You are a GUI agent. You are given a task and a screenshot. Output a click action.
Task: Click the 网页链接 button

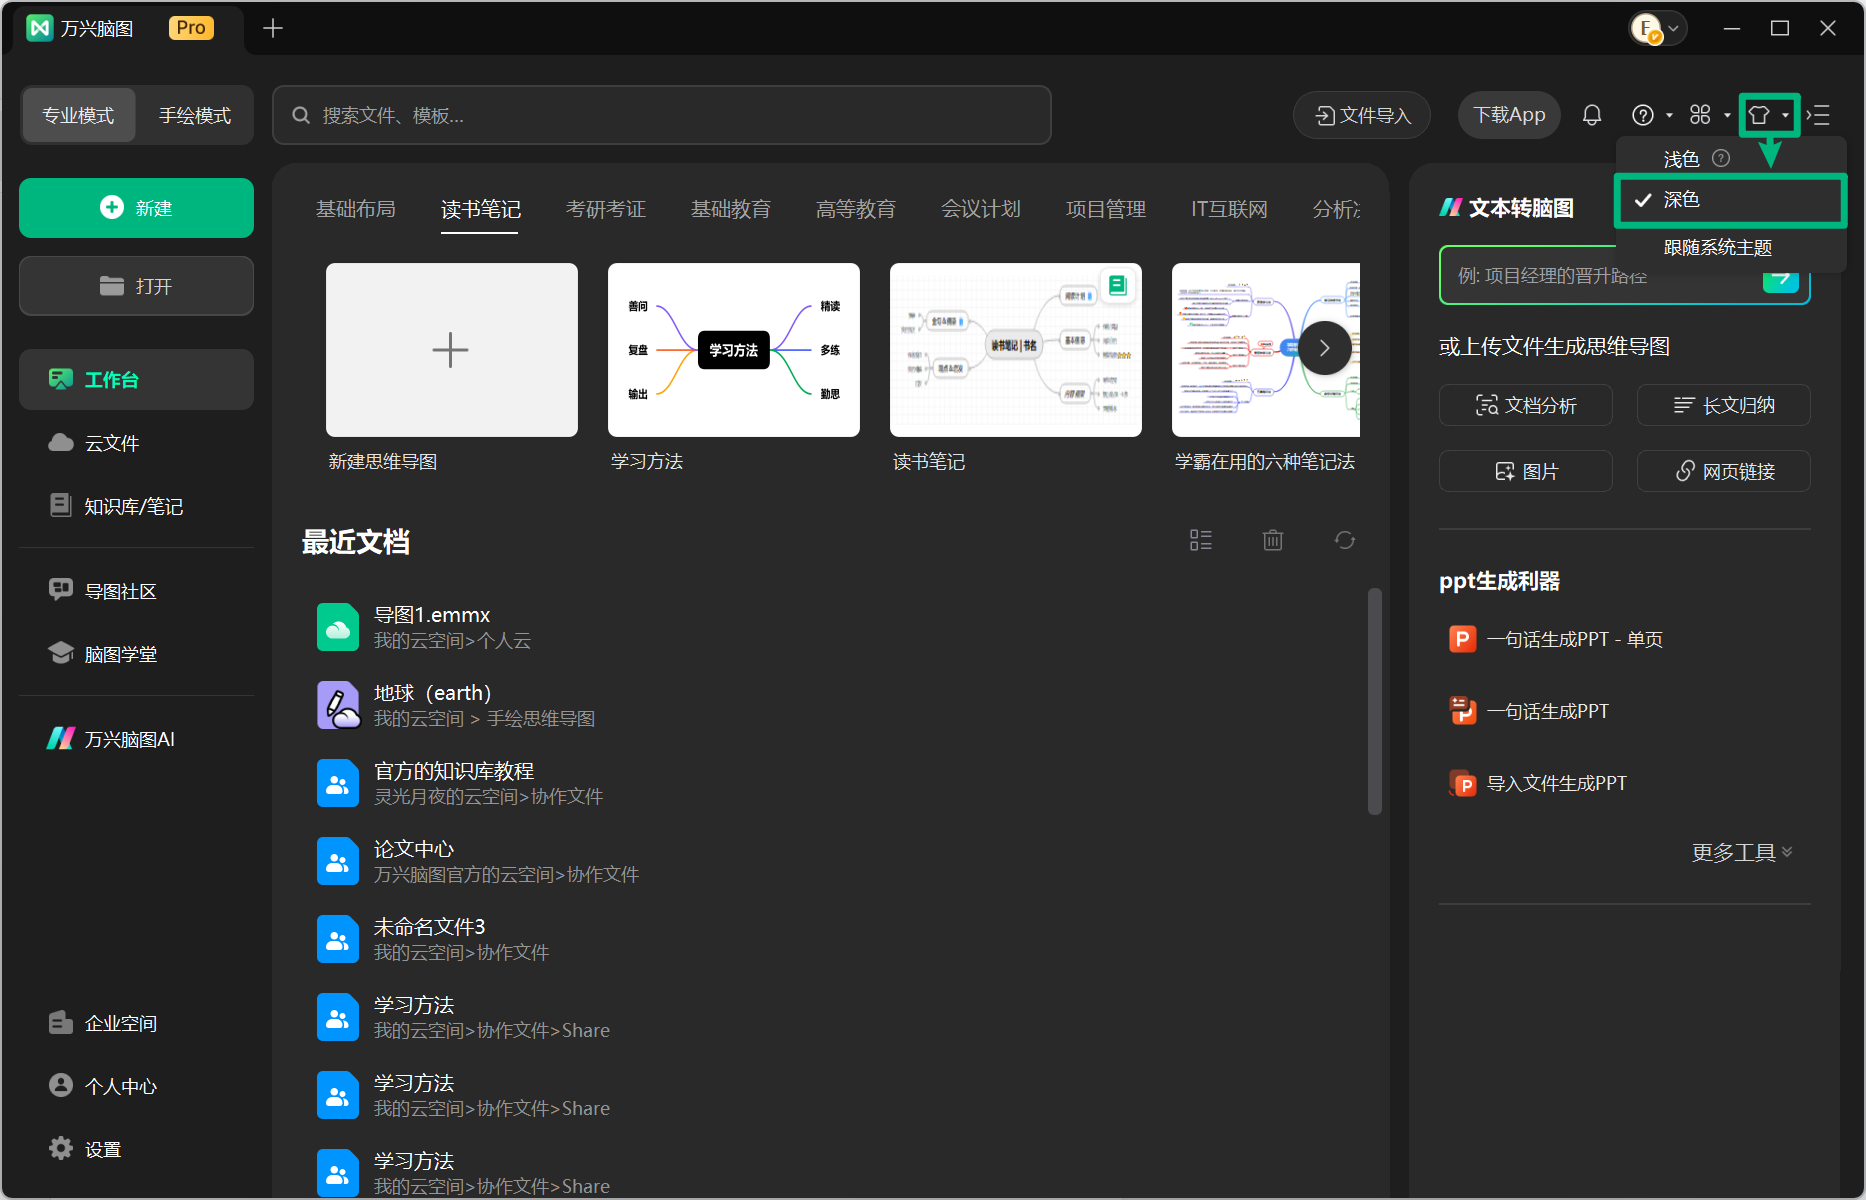(1724, 471)
